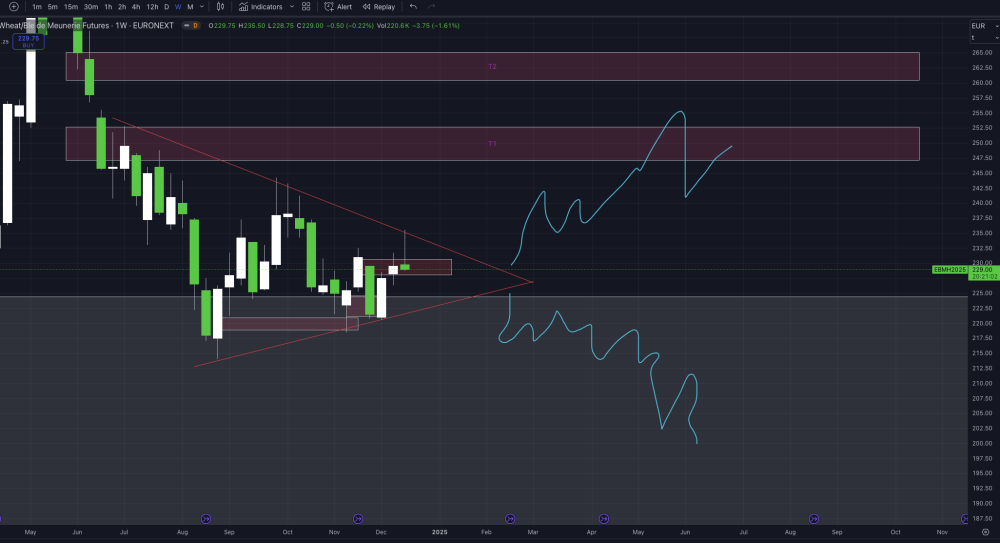Open the EUR currency dropdown

coord(984,26)
